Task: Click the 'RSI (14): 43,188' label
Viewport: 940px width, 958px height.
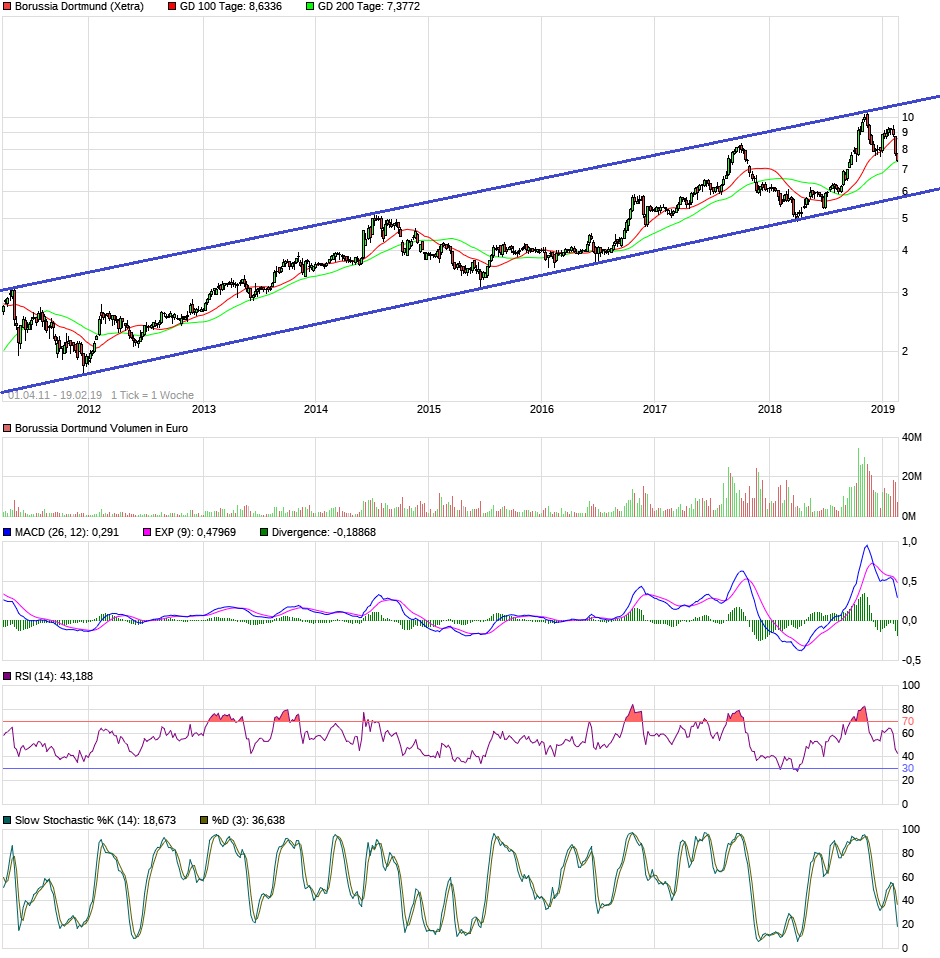Action: click(54, 676)
